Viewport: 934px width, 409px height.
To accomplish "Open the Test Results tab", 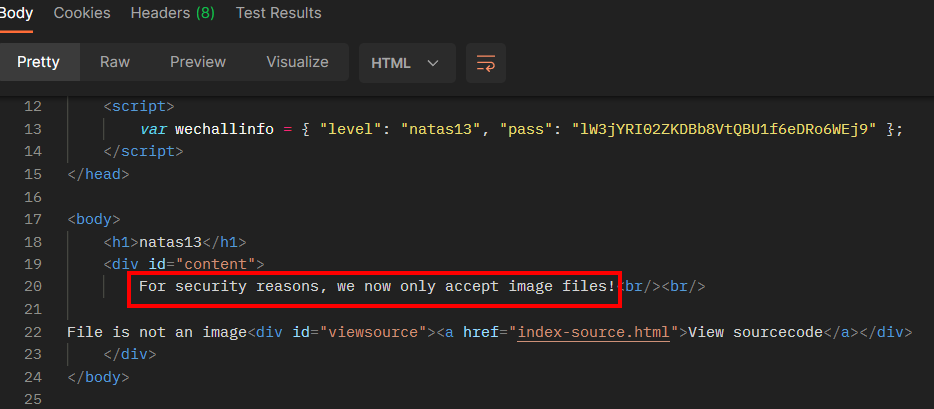I will point(278,13).
